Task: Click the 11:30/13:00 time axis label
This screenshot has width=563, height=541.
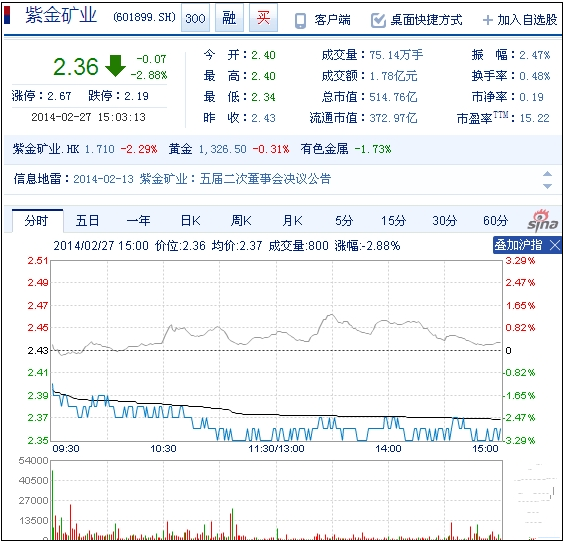Action: pos(276,448)
